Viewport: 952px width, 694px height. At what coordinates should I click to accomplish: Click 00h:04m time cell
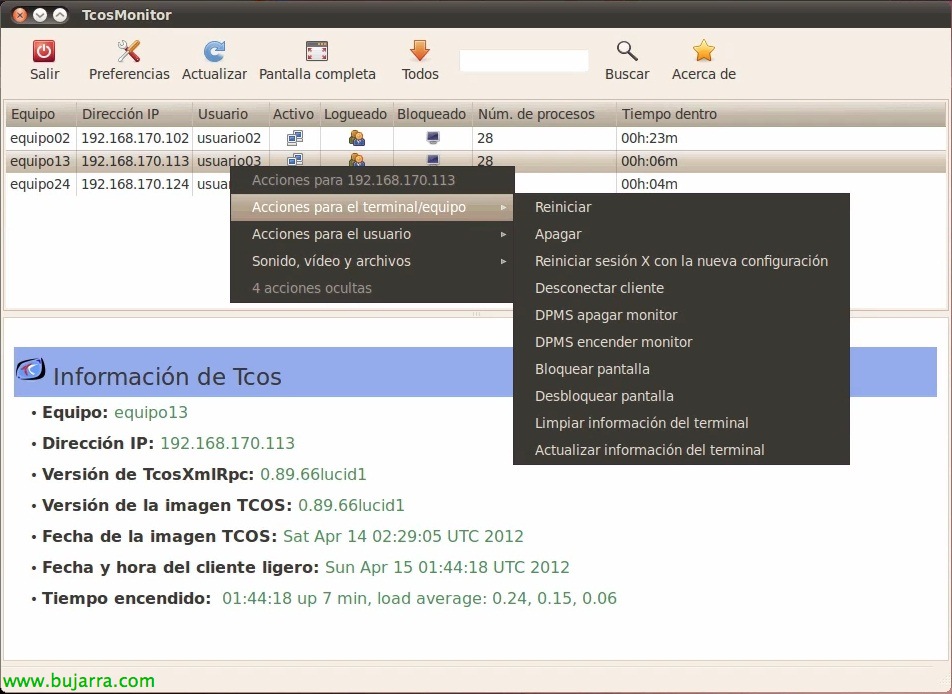(x=649, y=184)
